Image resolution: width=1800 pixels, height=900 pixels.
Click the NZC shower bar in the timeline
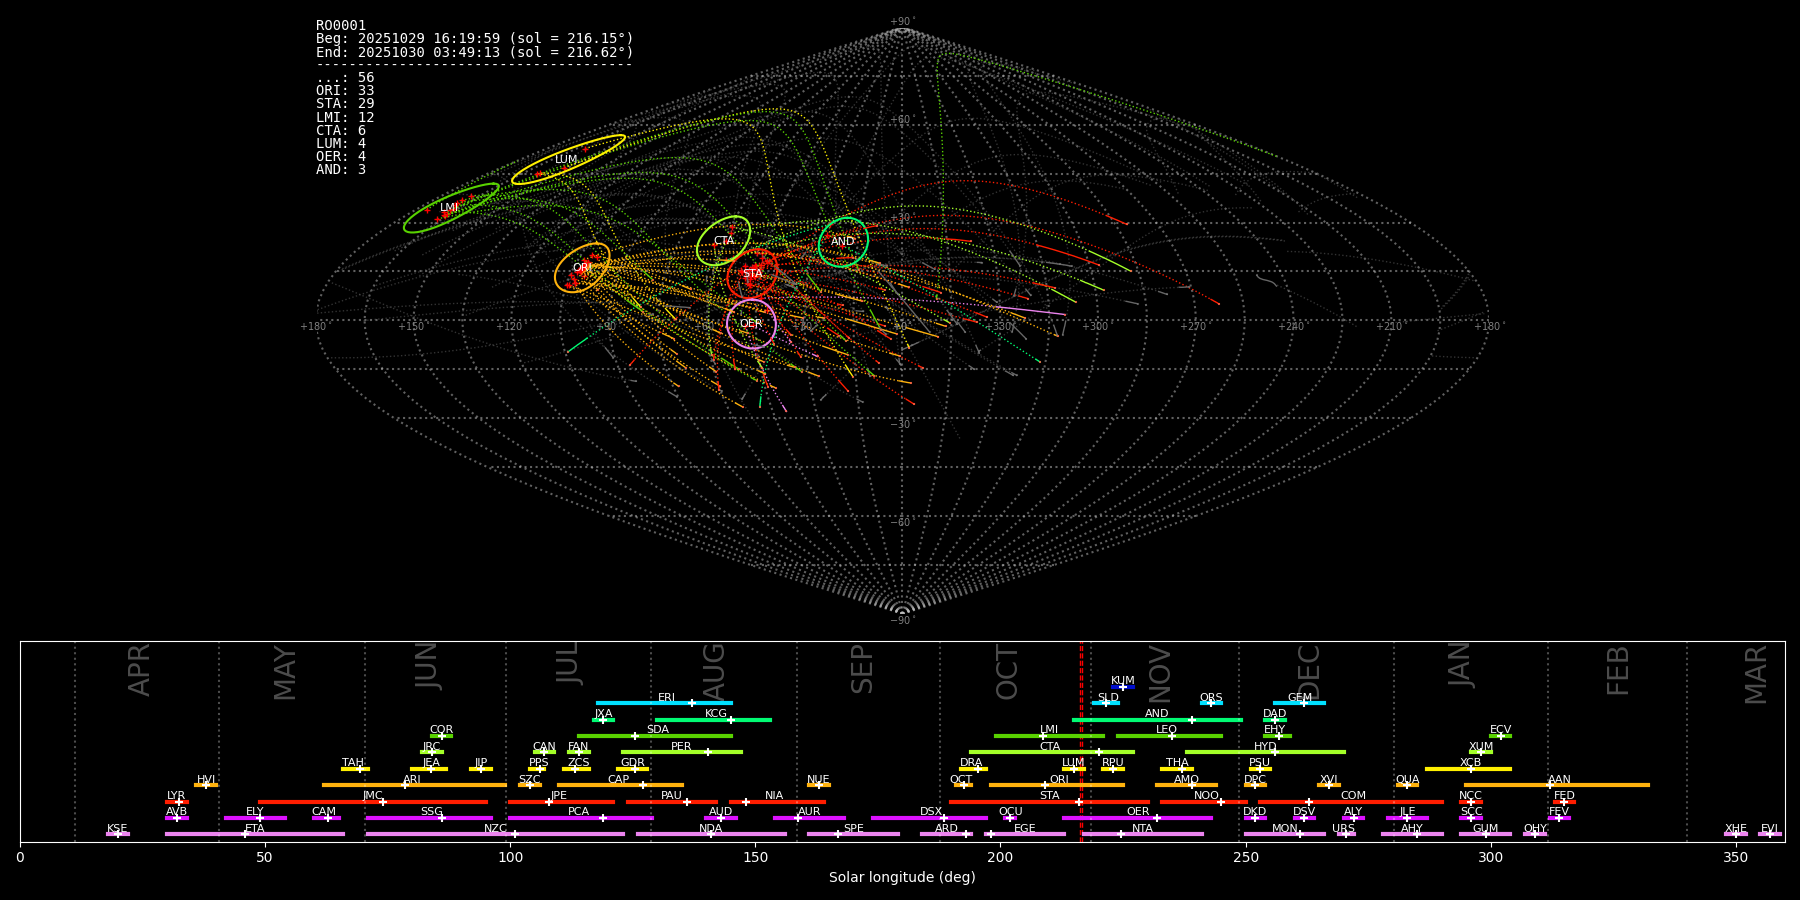pos(495,834)
